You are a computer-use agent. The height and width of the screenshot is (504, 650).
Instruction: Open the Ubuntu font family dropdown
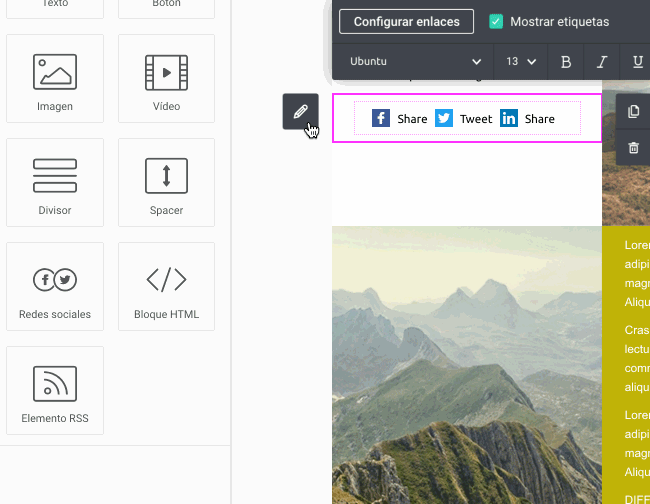point(414,62)
